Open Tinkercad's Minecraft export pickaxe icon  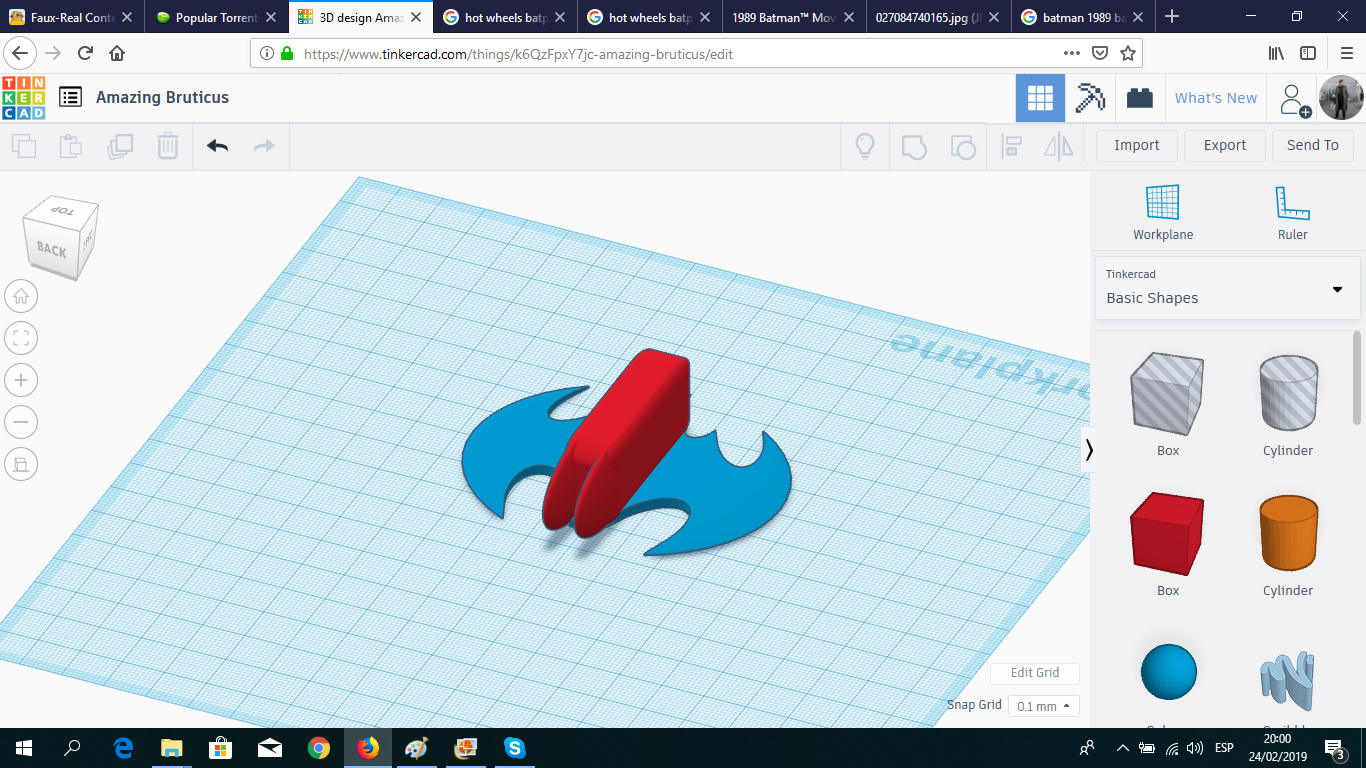[x=1089, y=97]
